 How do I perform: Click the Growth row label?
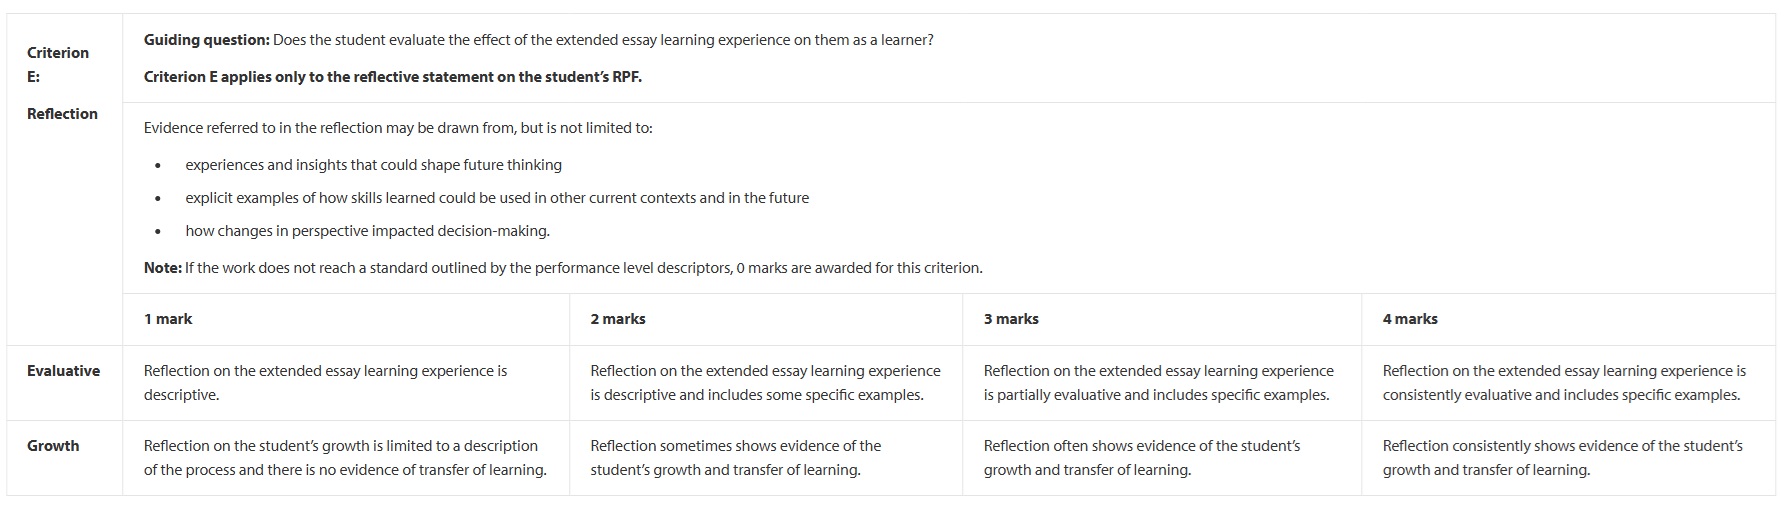(53, 446)
